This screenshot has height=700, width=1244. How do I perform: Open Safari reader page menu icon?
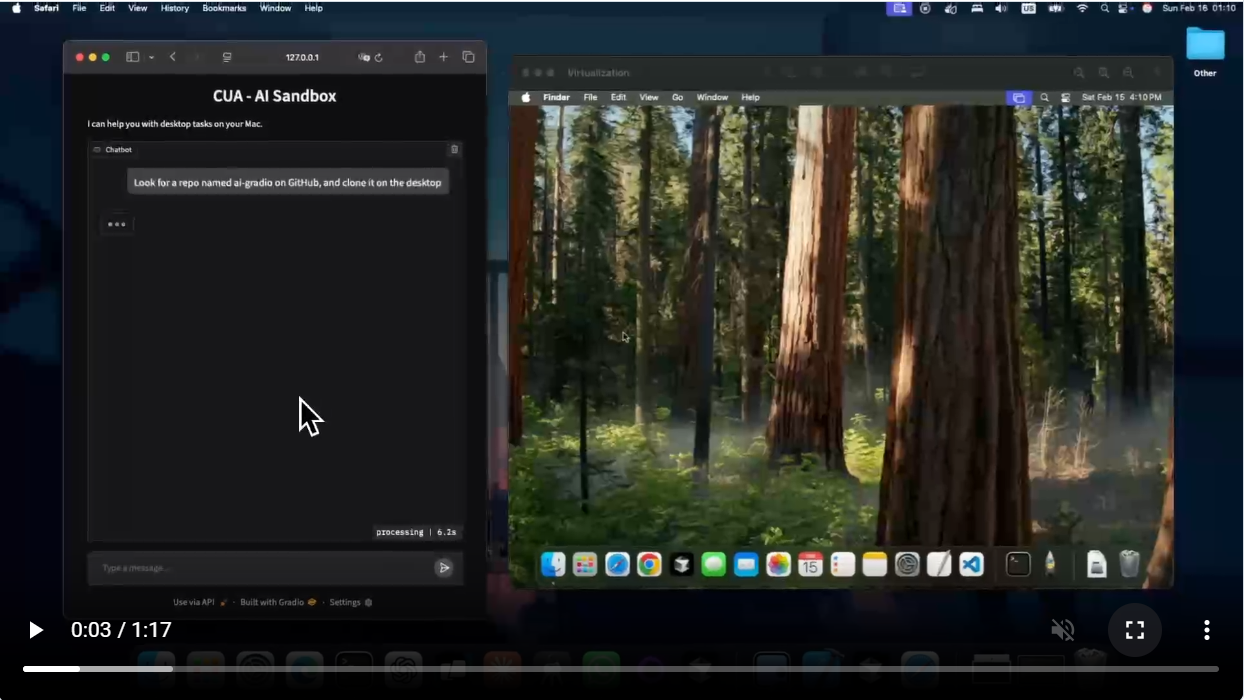tap(228, 57)
